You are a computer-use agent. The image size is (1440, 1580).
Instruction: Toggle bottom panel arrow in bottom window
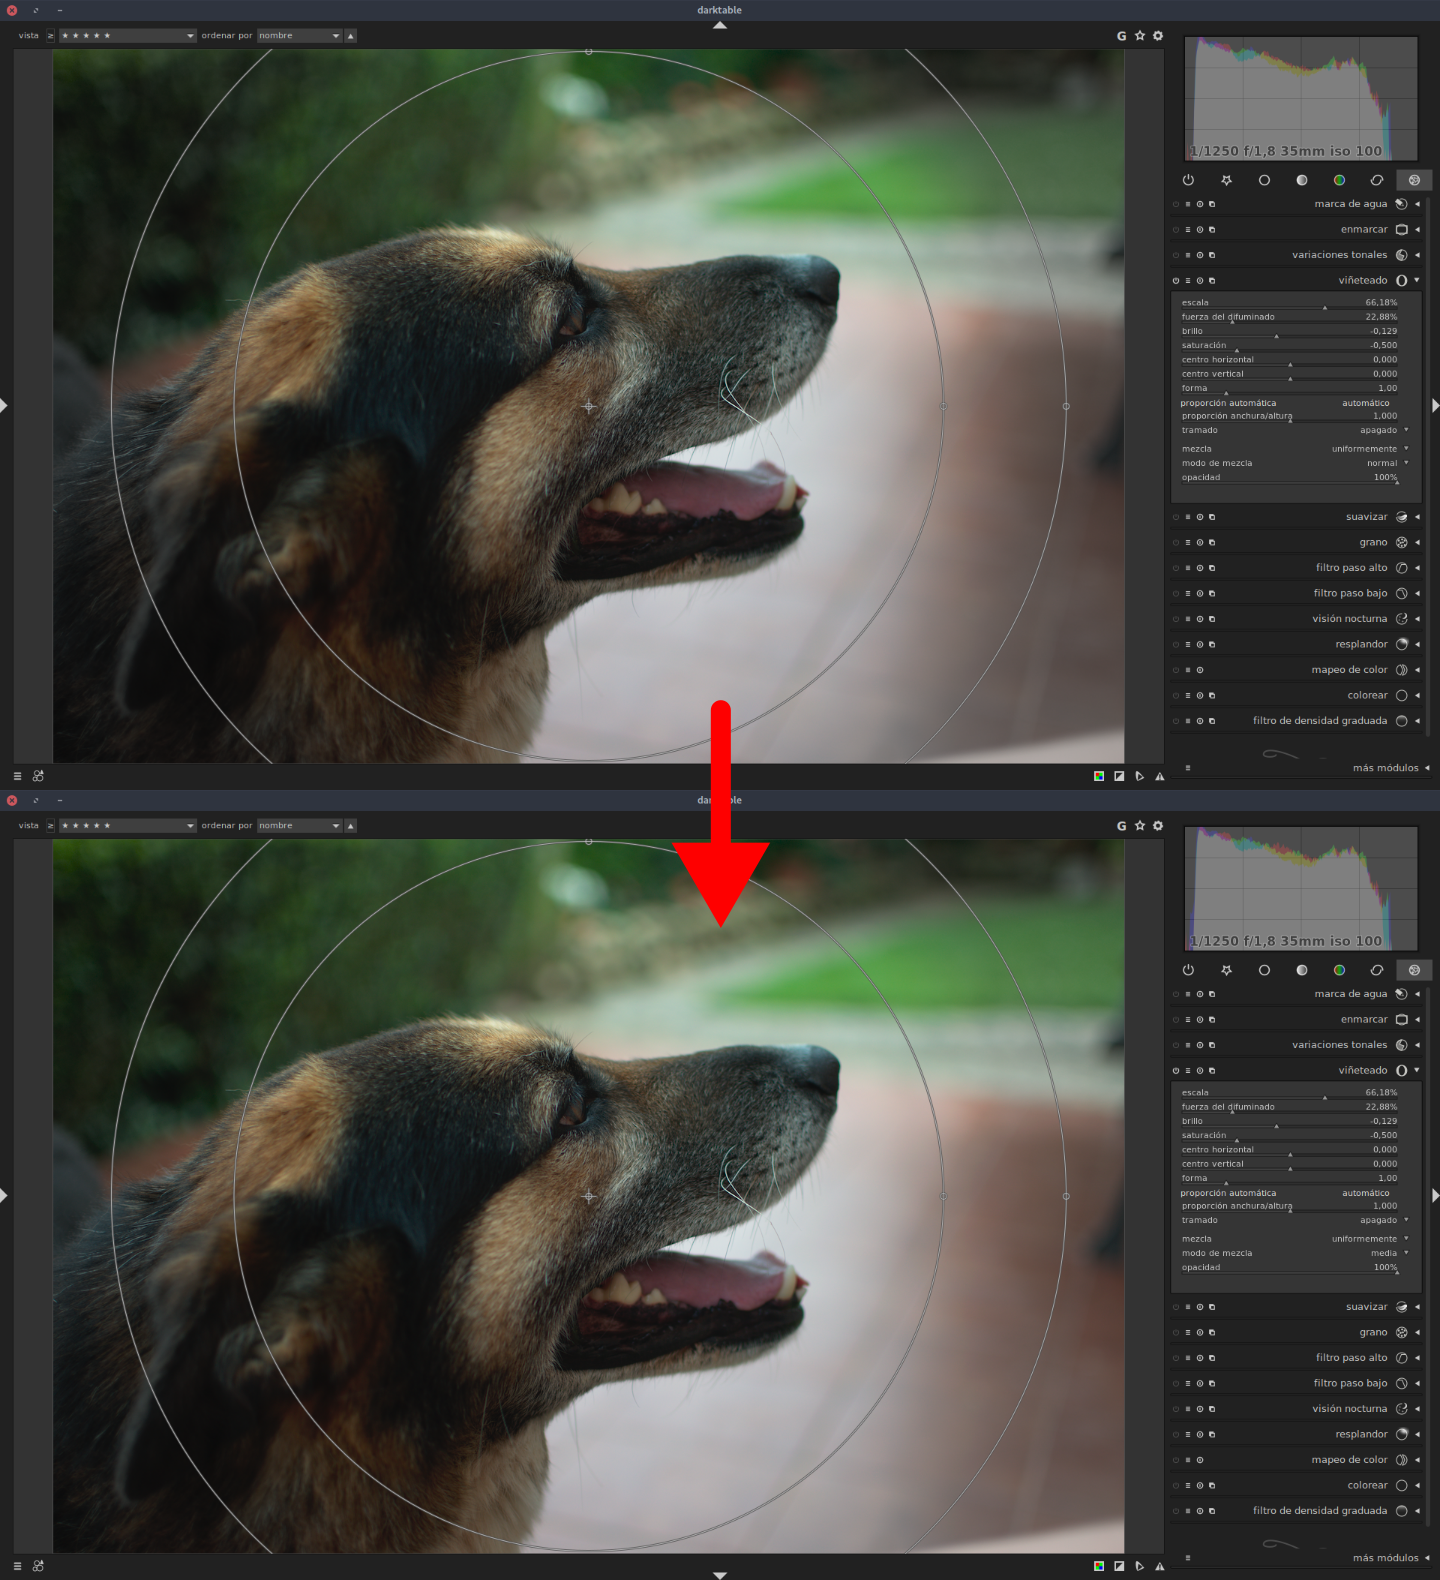(720, 1575)
